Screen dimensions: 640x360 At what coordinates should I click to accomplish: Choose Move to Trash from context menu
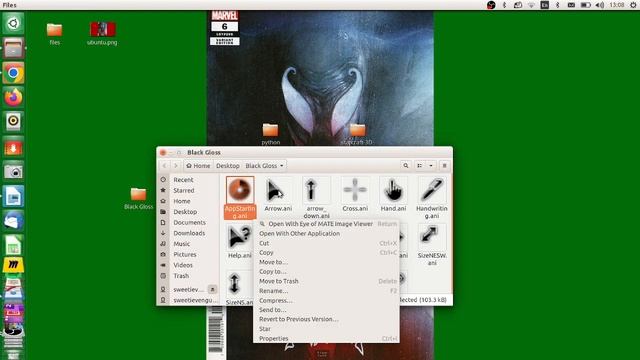(326, 281)
